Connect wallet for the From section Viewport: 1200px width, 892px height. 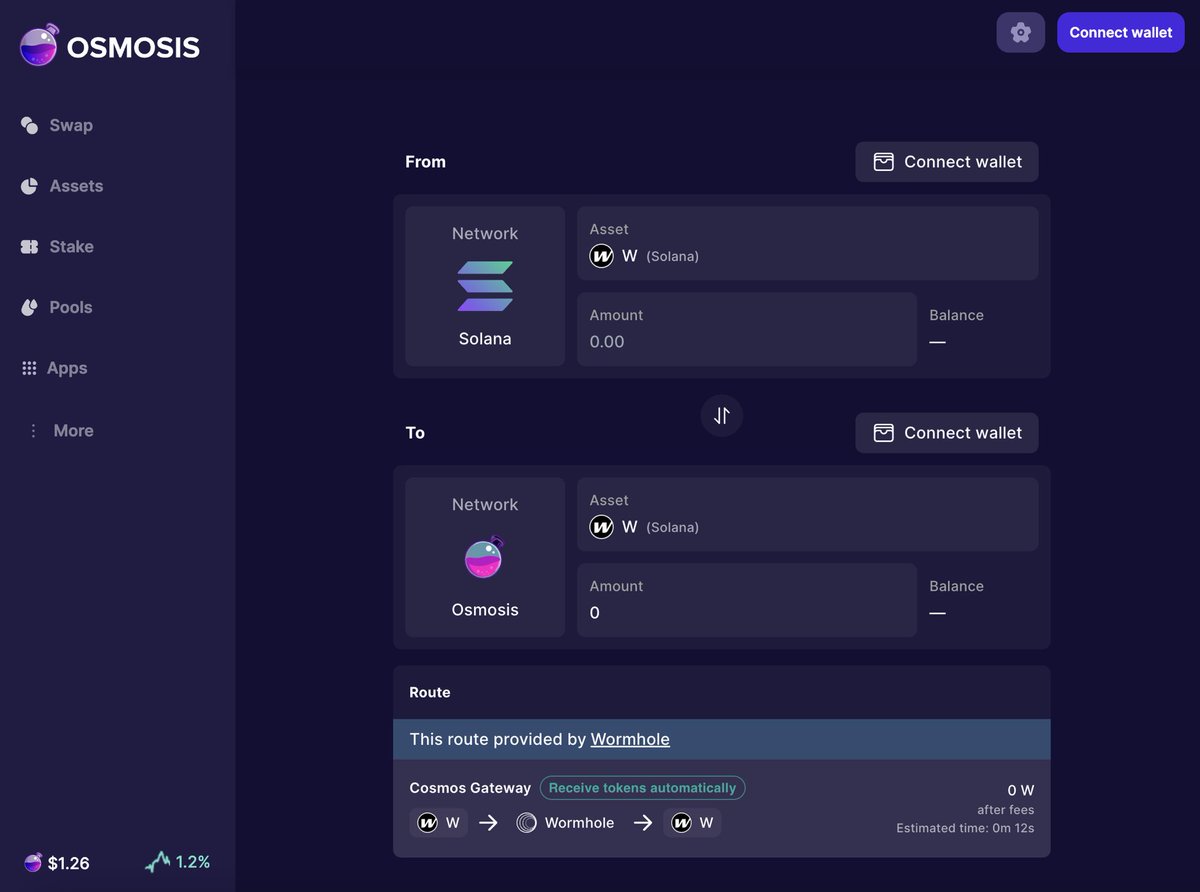pyautogui.click(x=947, y=162)
